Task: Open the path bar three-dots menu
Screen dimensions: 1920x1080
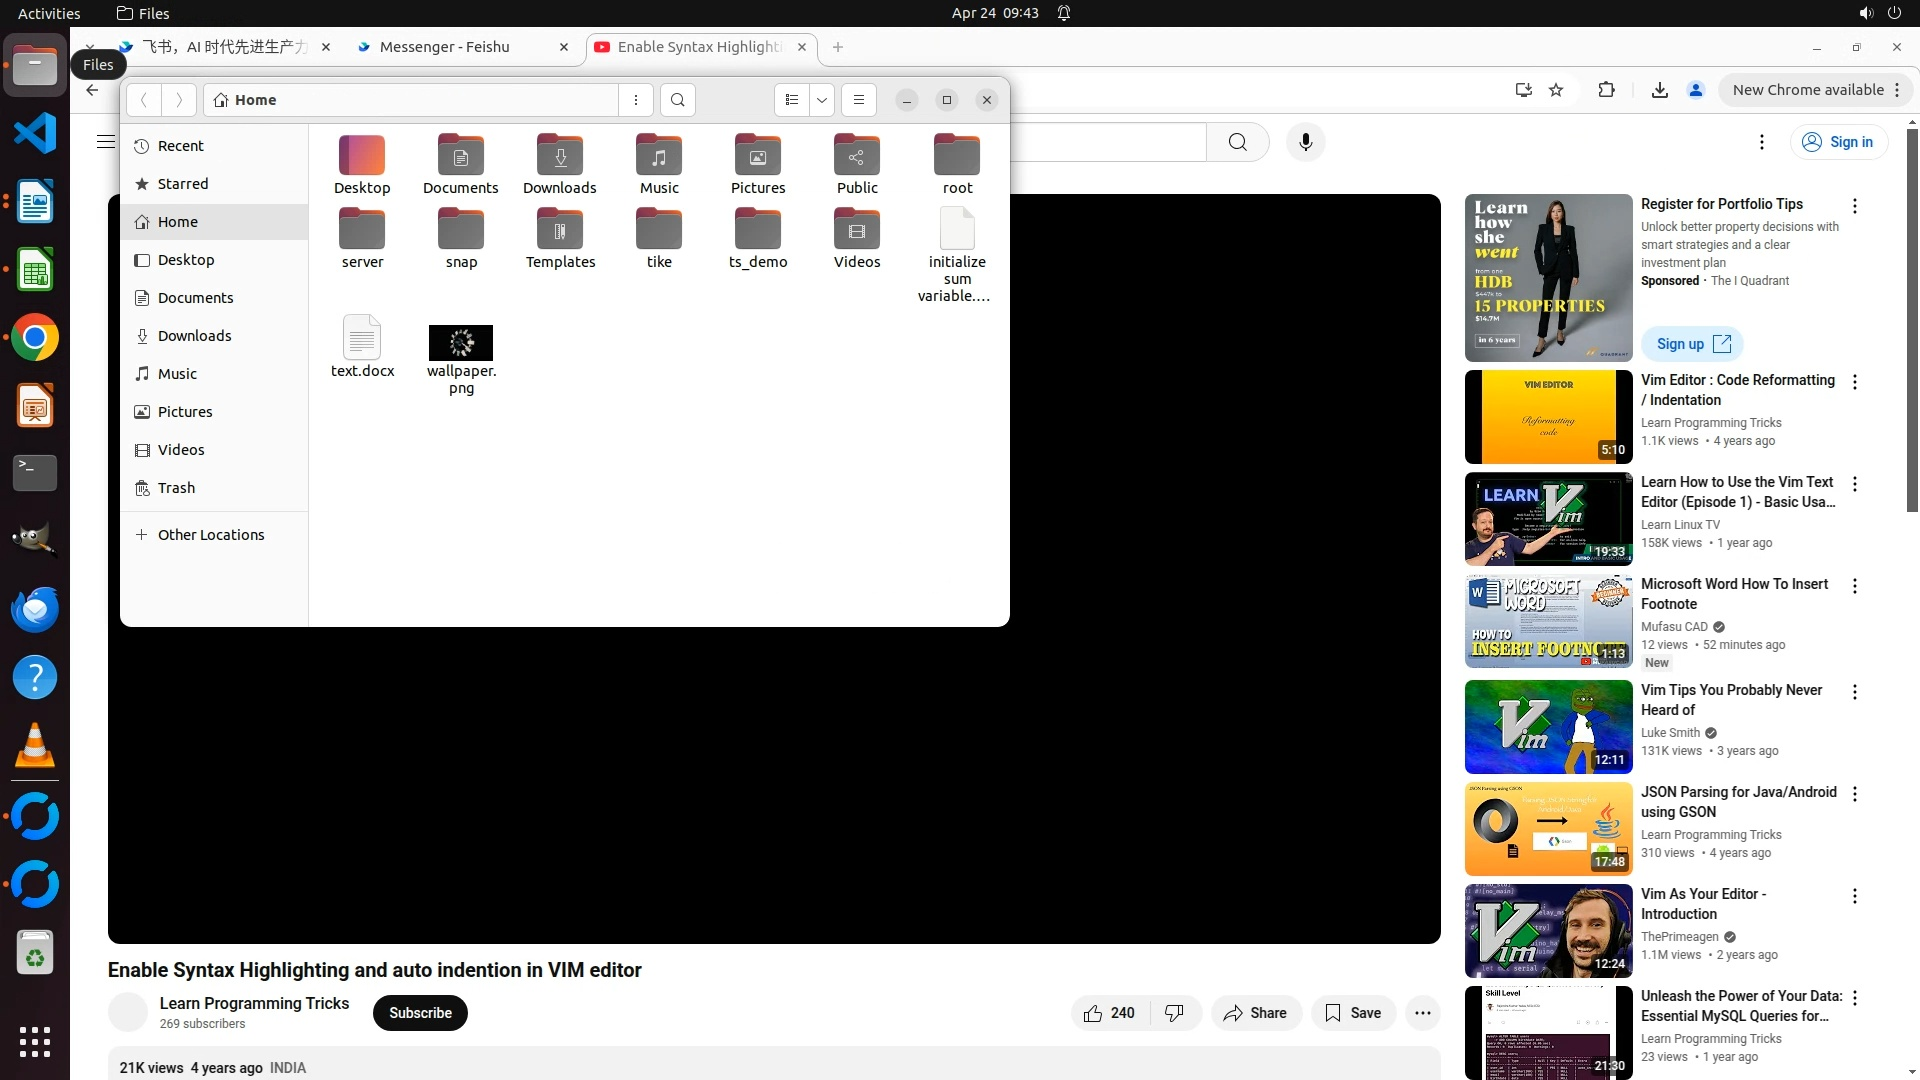Action: point(636,100)
